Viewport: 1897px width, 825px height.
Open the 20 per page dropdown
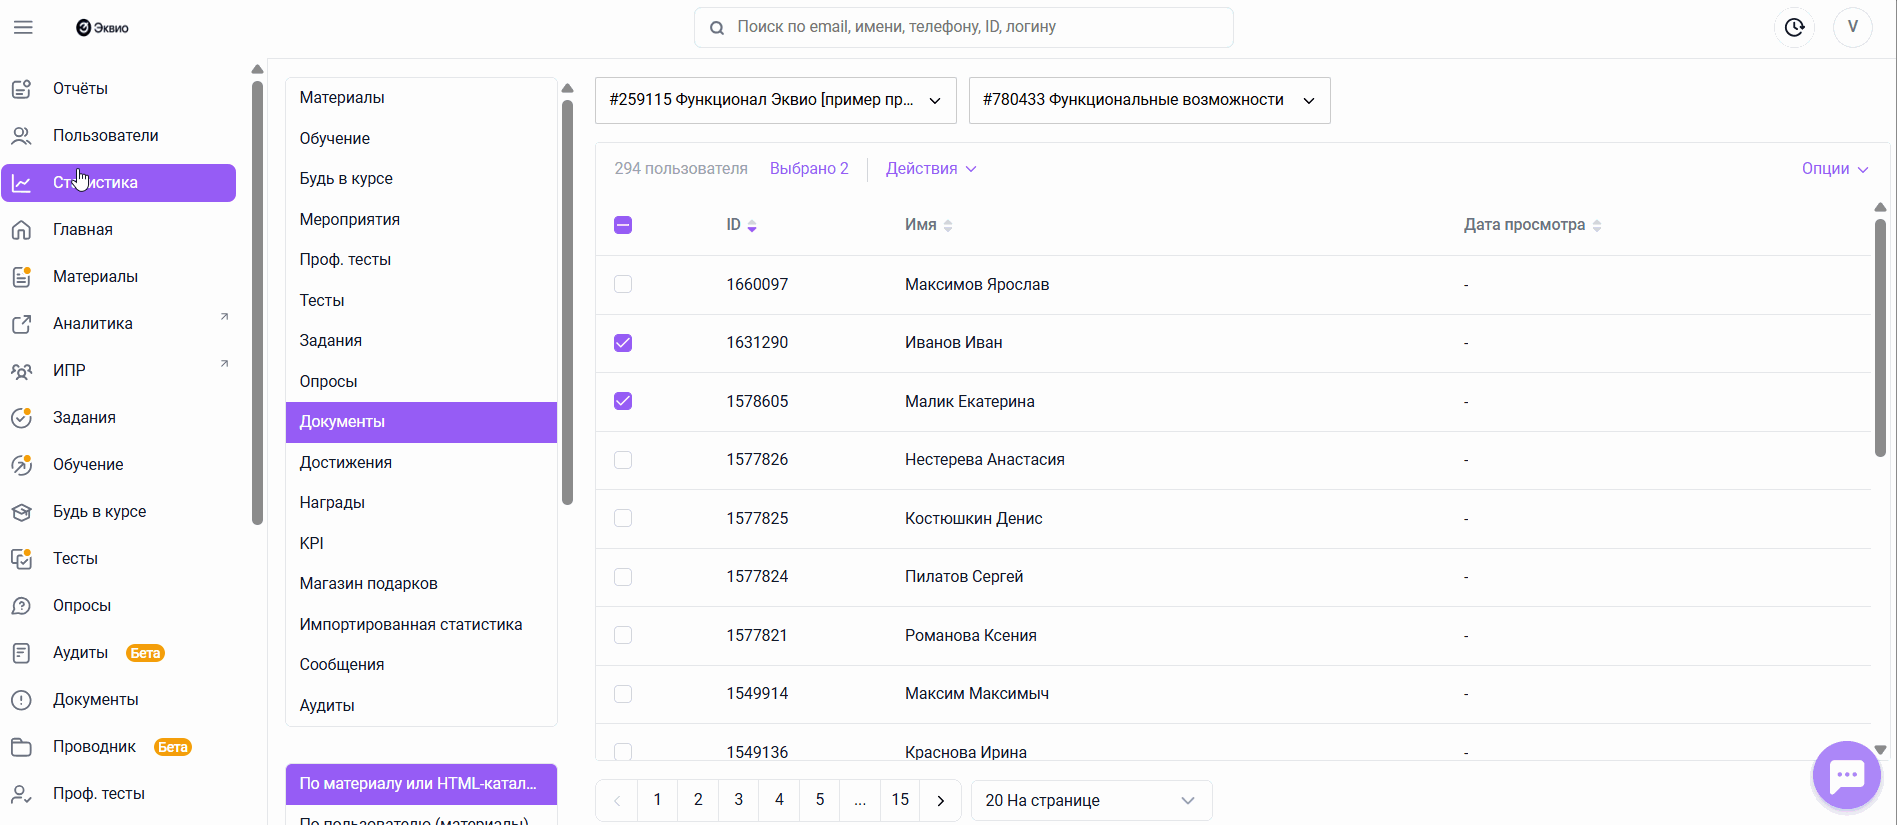pyautogui.click(x=1090, y=800)
